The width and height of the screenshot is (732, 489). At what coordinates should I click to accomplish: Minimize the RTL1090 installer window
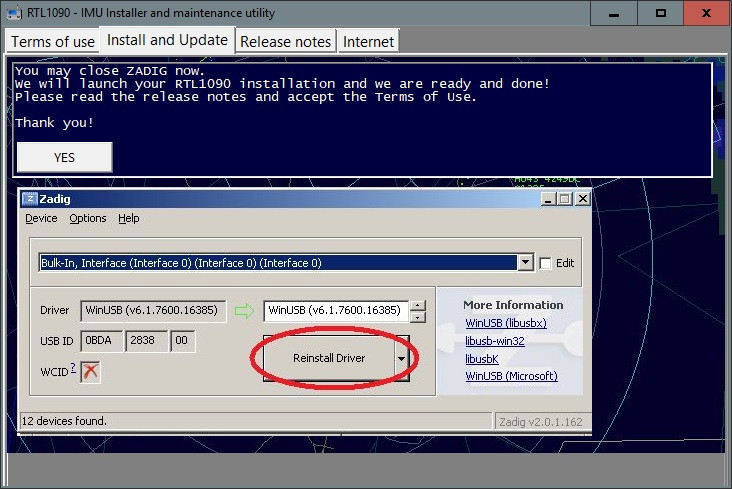click(x=614, y=13)
